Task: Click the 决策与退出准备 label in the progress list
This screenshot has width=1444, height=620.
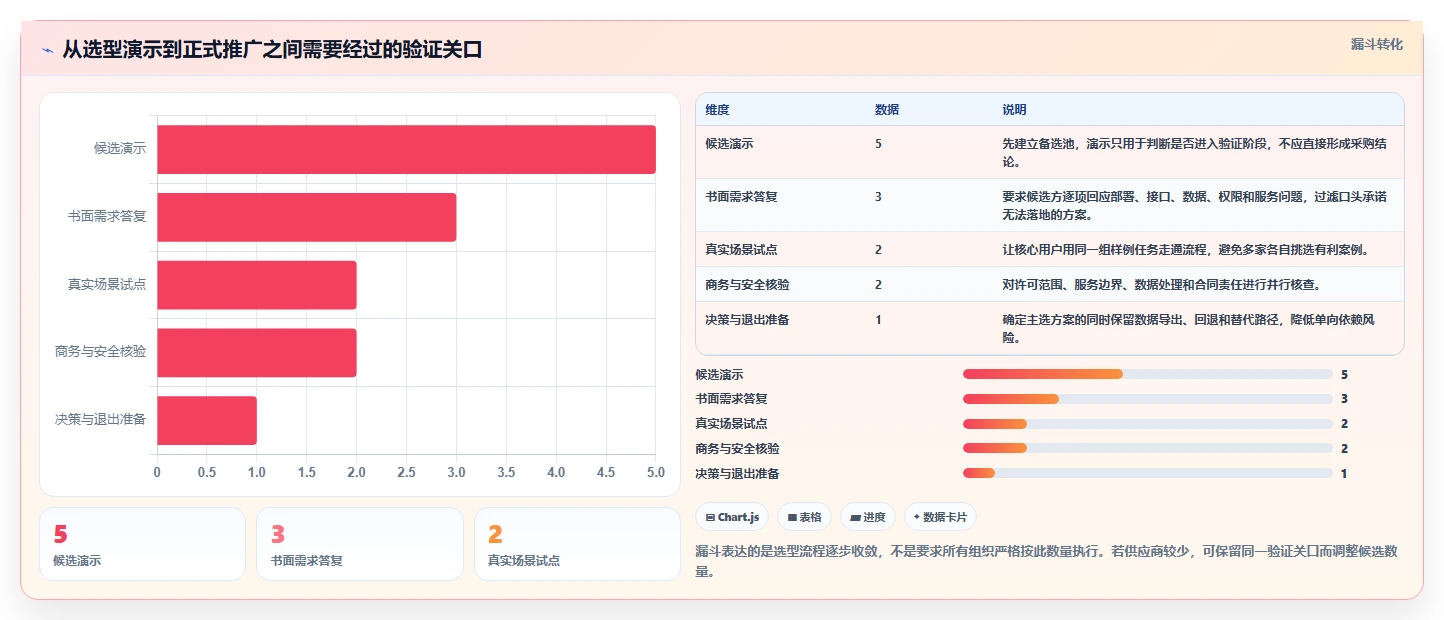Action: pos(737,473)
